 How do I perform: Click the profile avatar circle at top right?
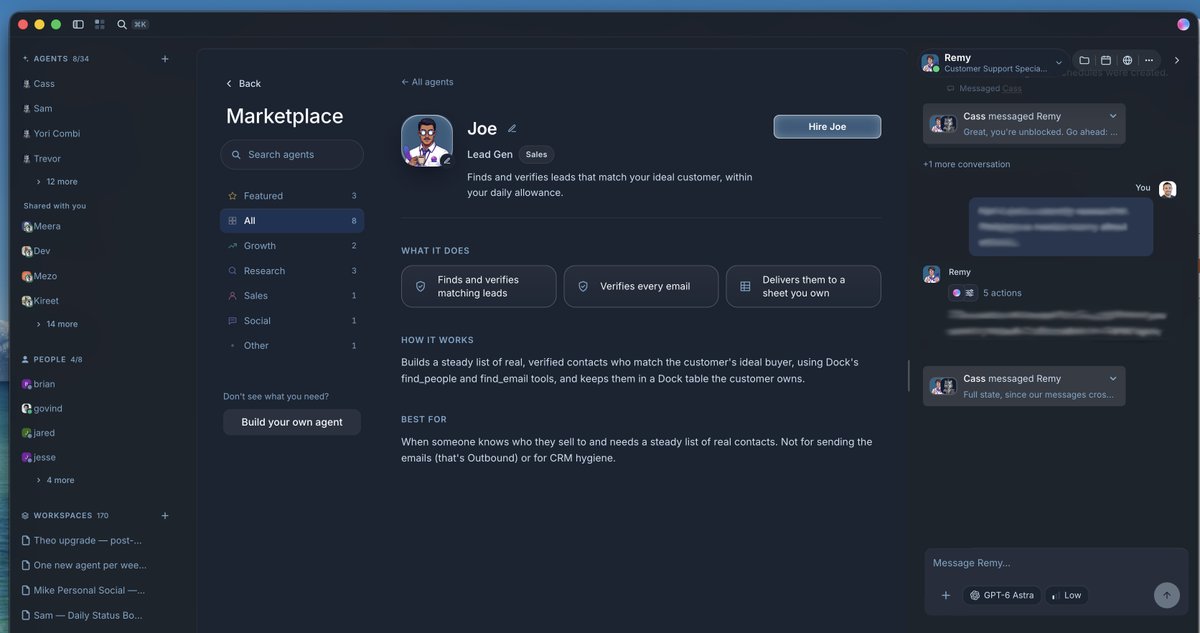click(1183, 24)
